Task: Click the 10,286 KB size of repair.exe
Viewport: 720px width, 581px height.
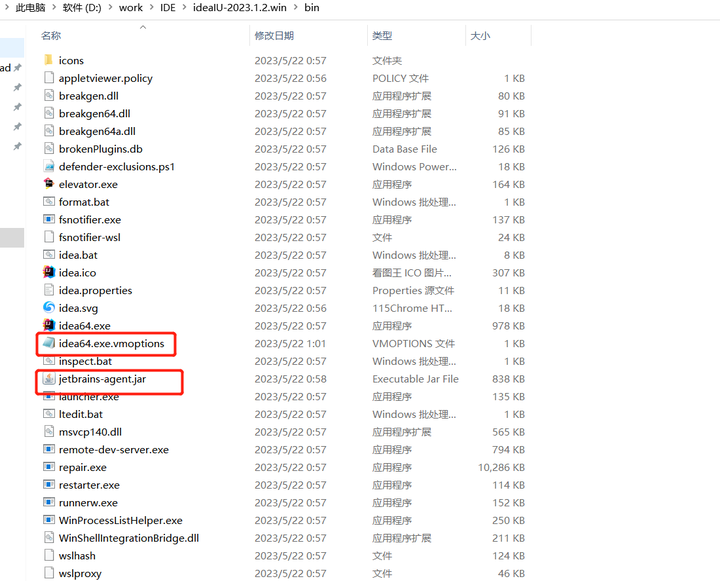Action: coord(501,467)
